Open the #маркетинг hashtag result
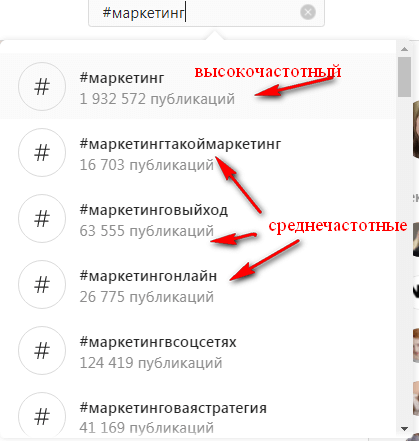Image resolution: width=419 pixels, height=441 pixels. [x=198, y=86]
